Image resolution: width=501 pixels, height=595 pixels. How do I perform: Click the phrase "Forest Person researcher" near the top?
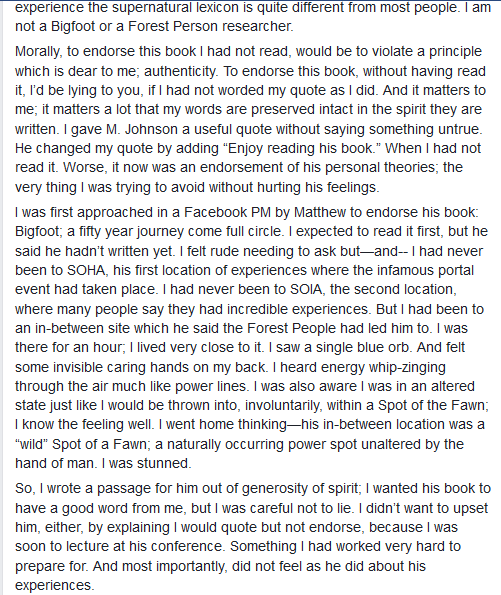210,26
